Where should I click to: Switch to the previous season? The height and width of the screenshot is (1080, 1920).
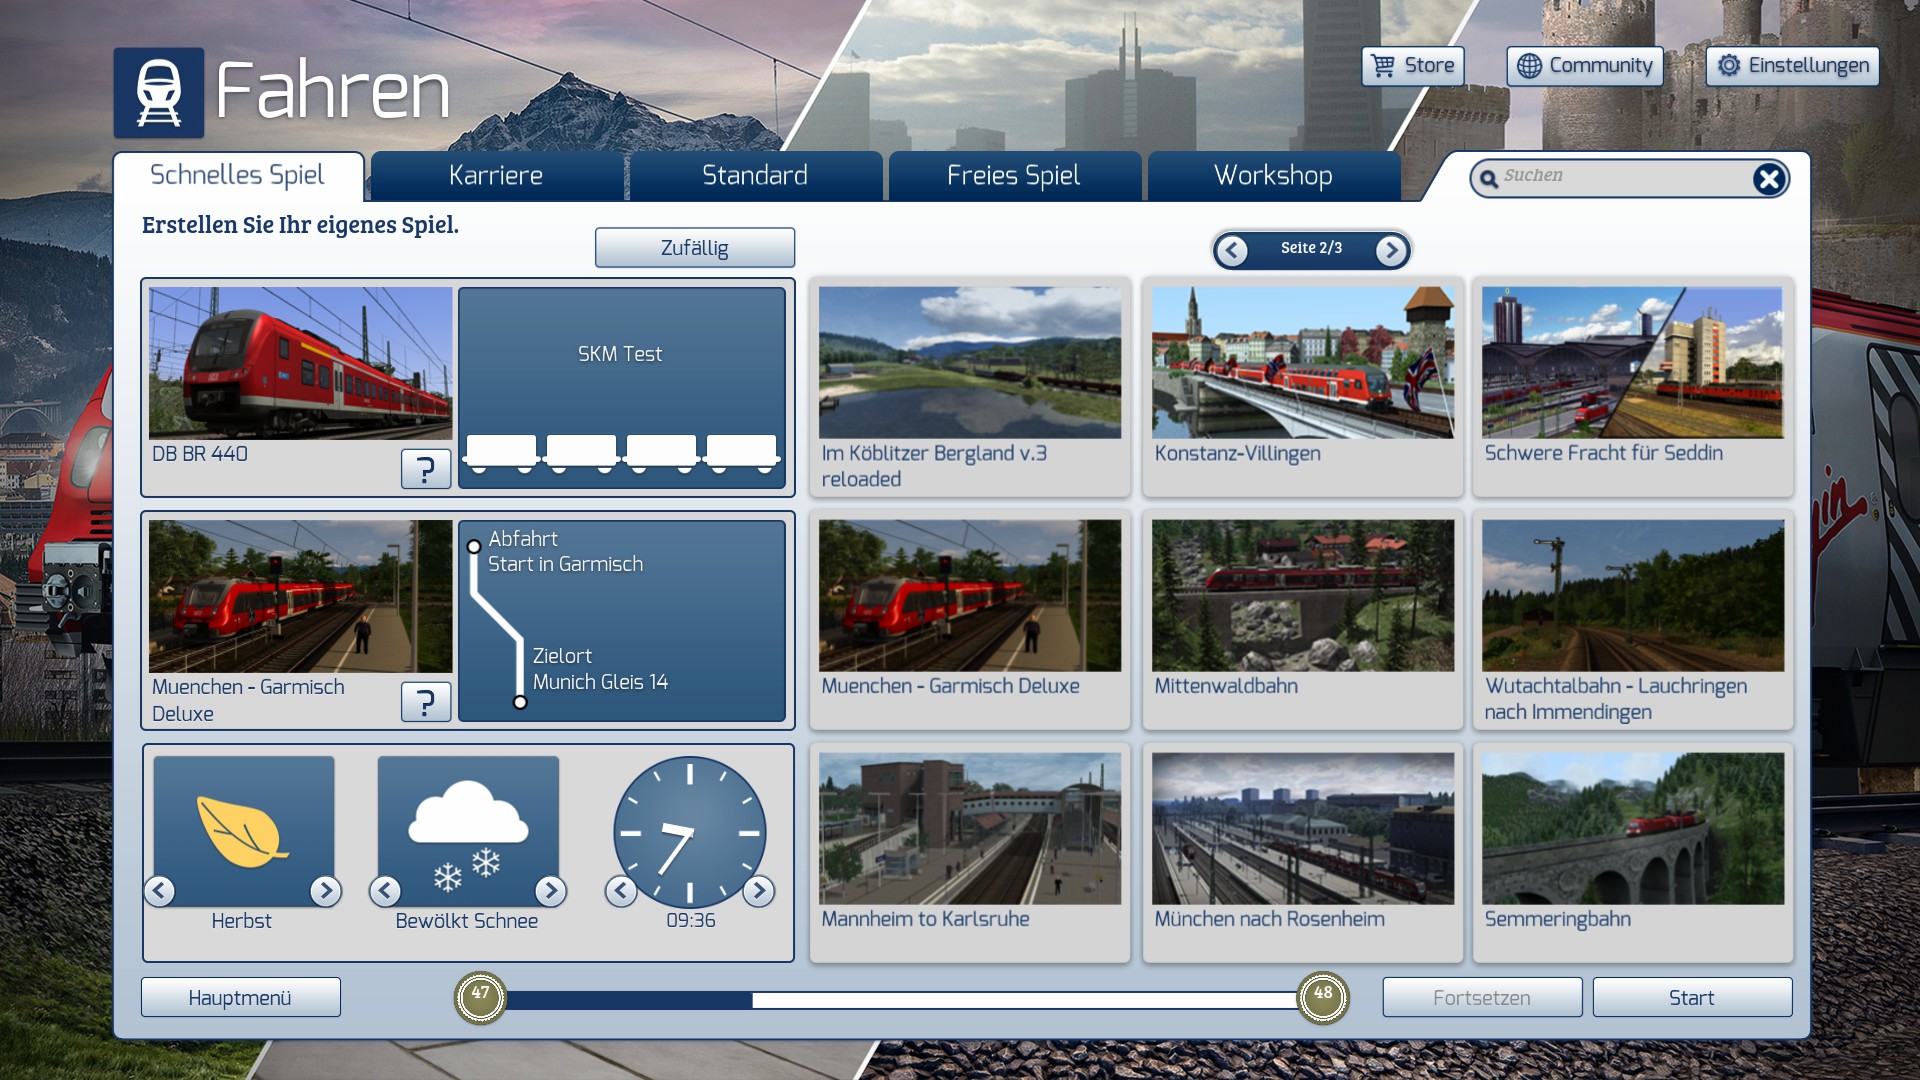[x=160, y=890]
